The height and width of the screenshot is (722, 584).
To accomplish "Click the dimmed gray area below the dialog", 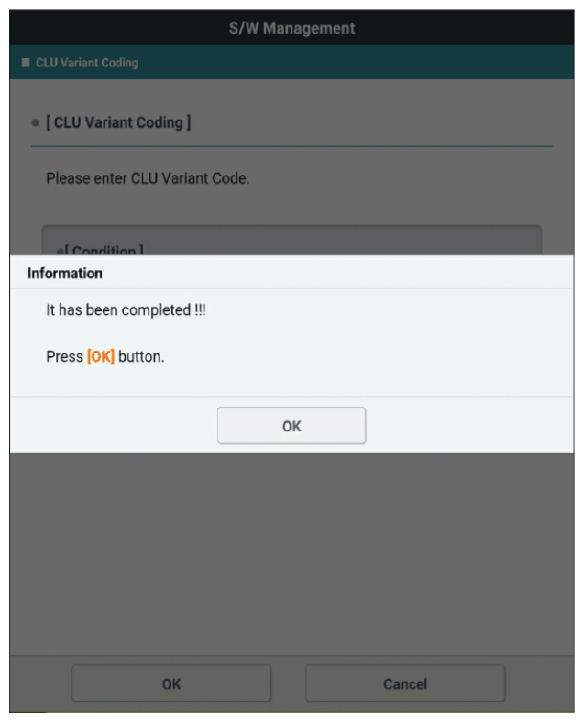I will click(x=292, y=553).
